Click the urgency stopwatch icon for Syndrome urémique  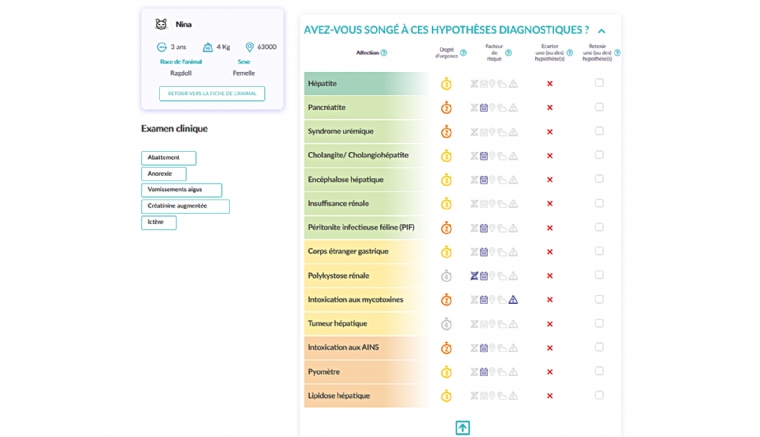[x=446, y=132]
